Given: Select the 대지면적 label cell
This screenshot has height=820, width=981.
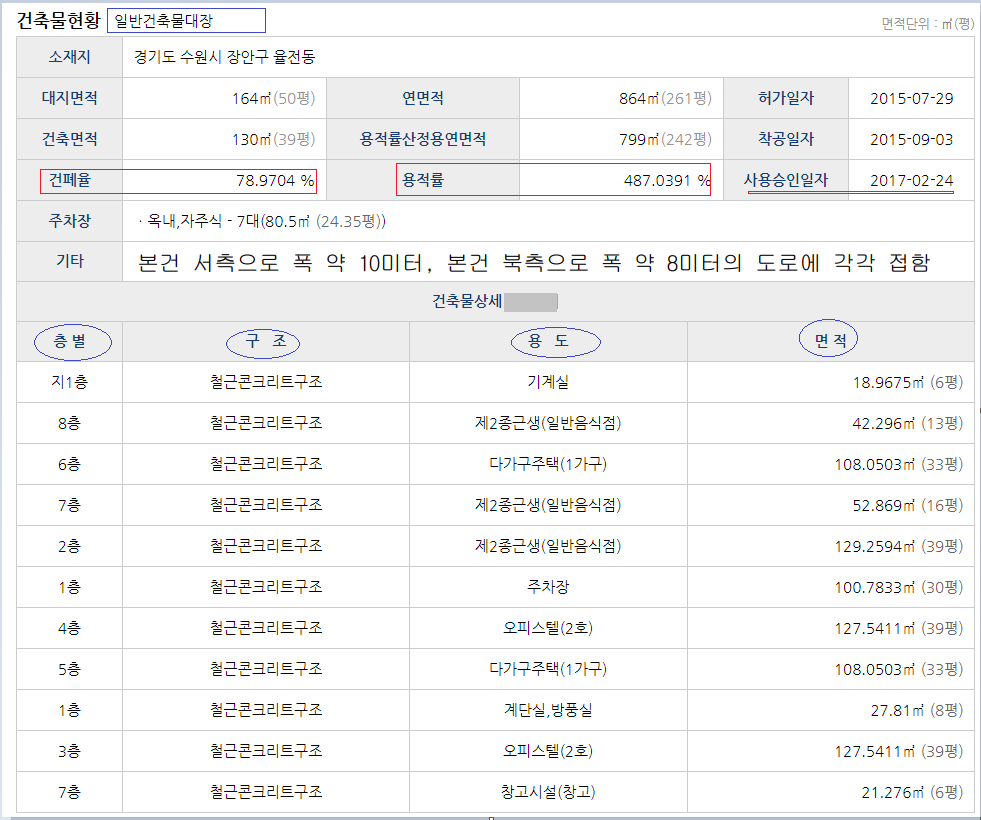Looking at the screenshot, I should point(69,98).
